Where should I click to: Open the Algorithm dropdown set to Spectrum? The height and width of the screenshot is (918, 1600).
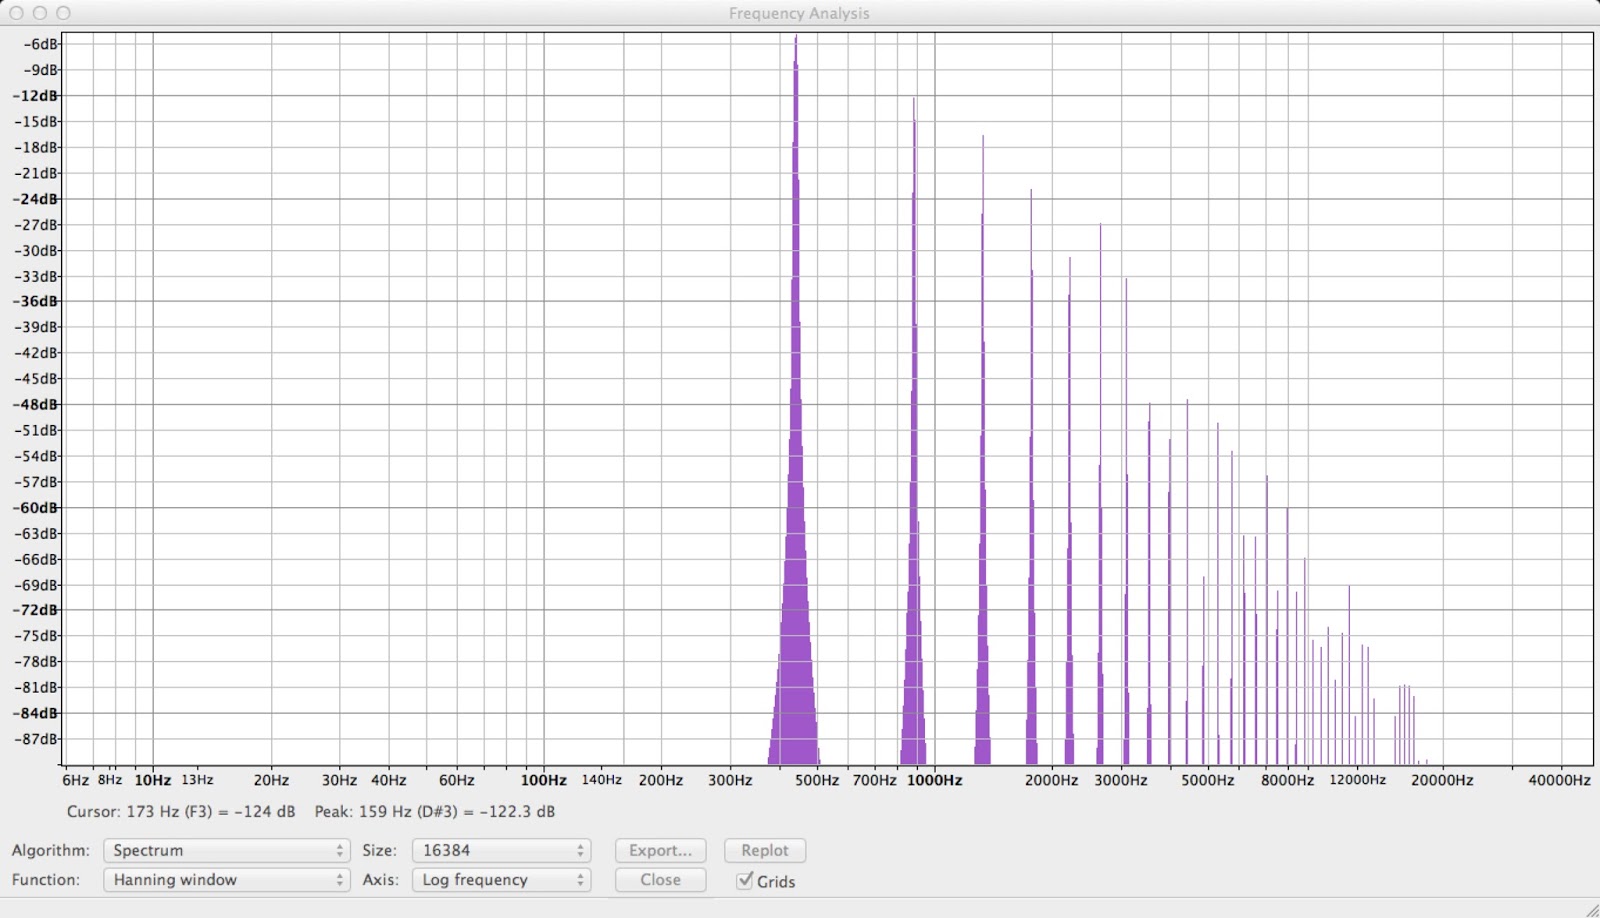[x=227, y=850]
